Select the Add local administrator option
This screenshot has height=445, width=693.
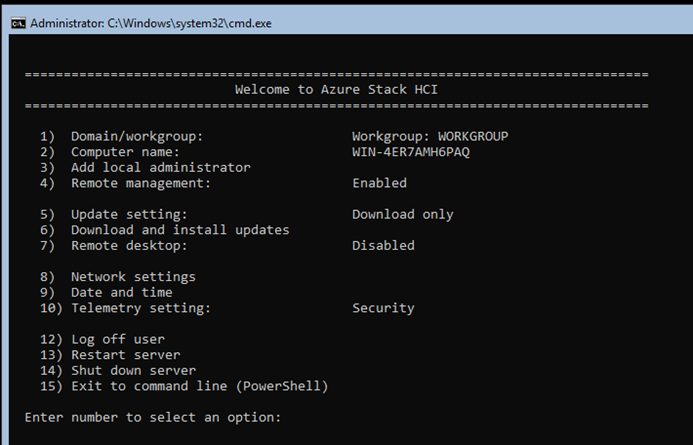click(160, 167)
